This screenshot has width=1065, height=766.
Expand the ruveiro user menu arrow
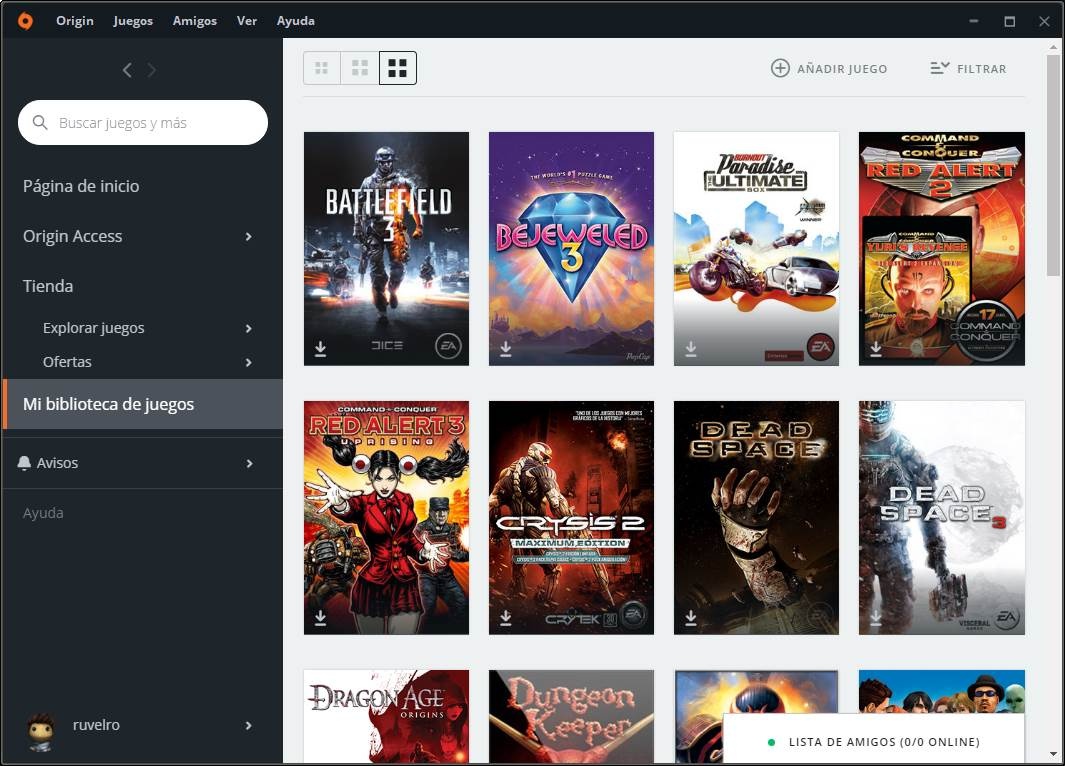(249, 725)
